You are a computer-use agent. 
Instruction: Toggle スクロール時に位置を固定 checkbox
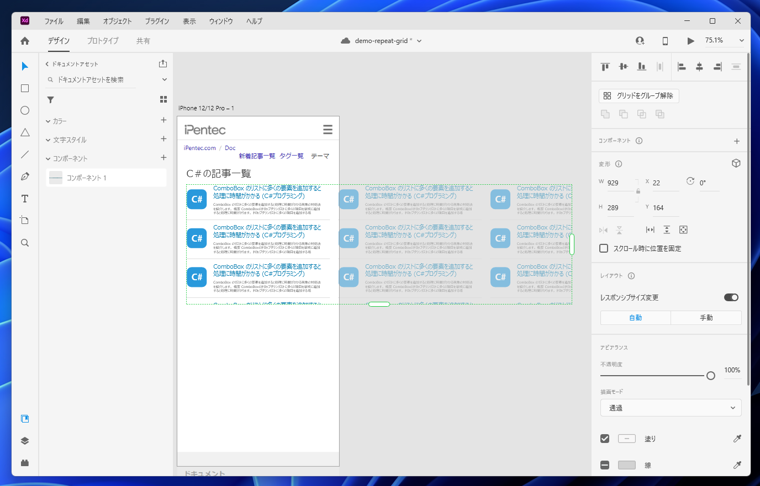pyautogui.click(x=603, y=248)
